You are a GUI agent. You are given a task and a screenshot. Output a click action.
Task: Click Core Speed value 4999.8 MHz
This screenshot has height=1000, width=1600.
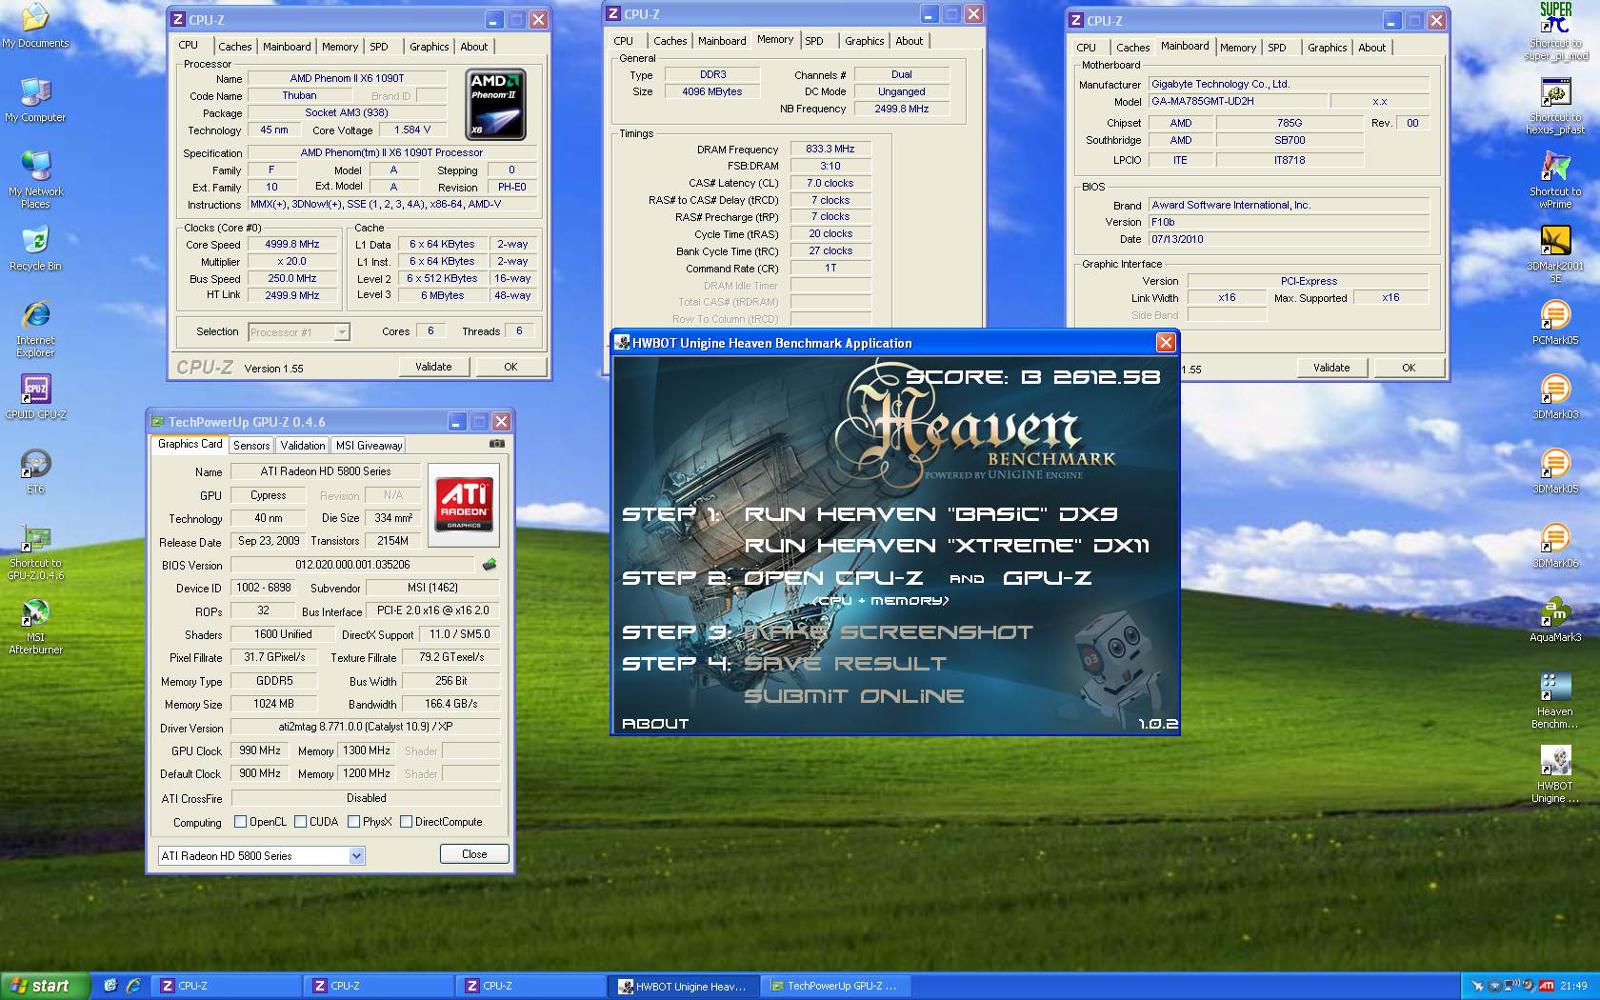tap(292, 245)
